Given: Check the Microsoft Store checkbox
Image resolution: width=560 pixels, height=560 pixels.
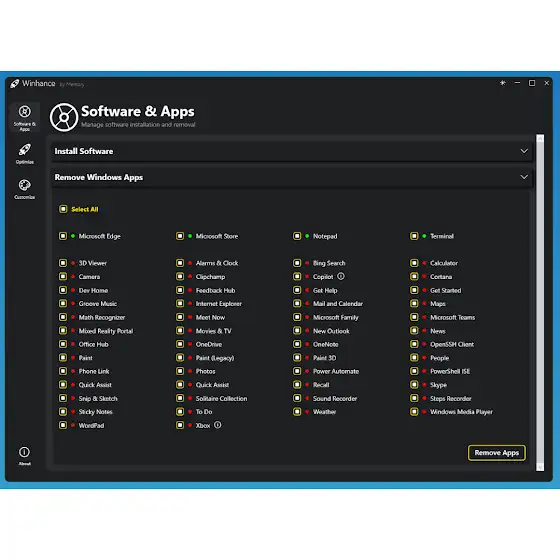Looking at the screenshot, I should (180, 236).
